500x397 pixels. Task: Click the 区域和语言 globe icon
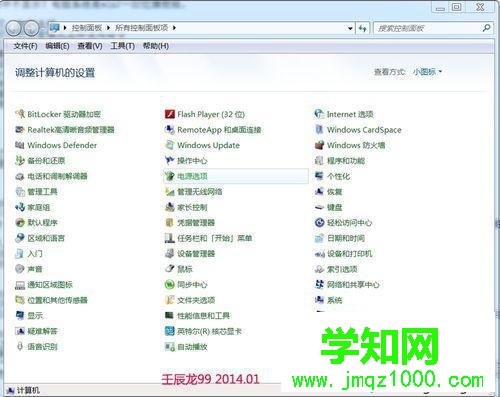pos(20,238)
